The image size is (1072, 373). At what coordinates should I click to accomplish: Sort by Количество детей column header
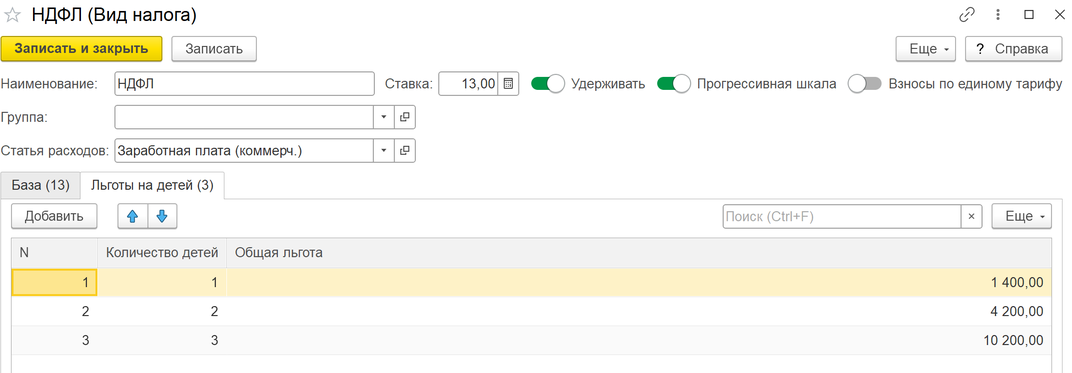tap(162, 253)
